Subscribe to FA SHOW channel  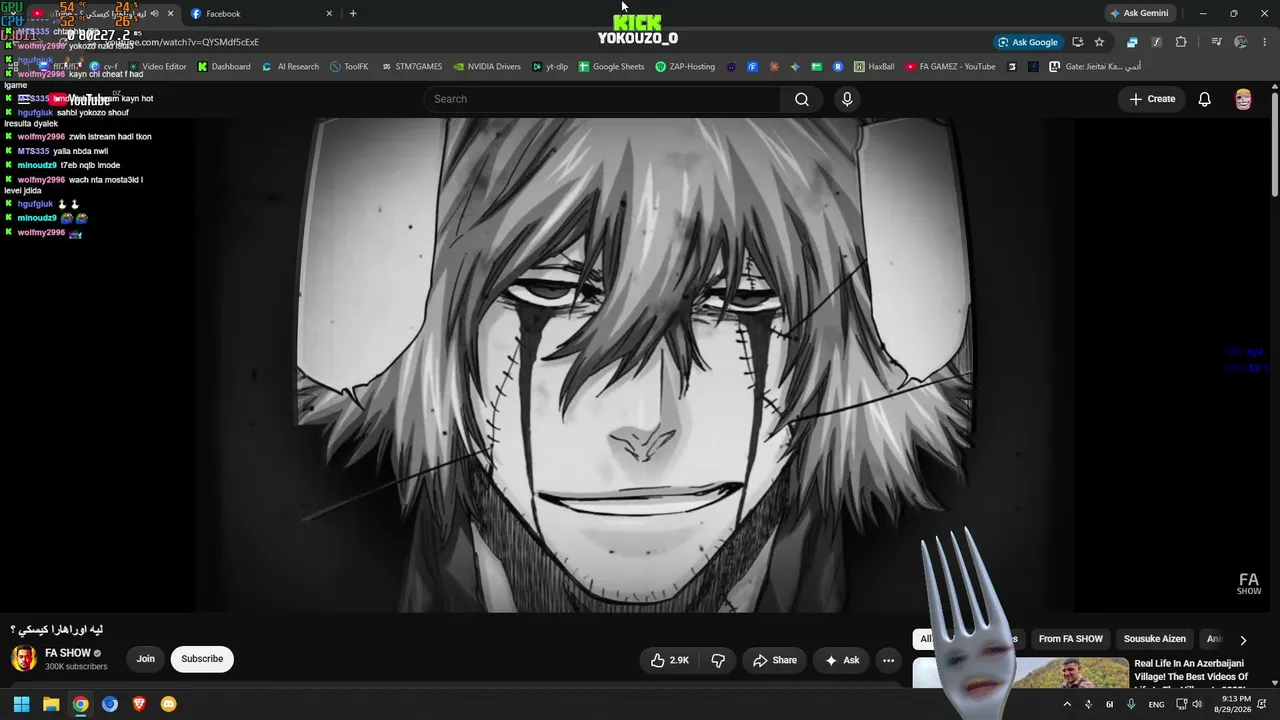[x=202, y=659]
